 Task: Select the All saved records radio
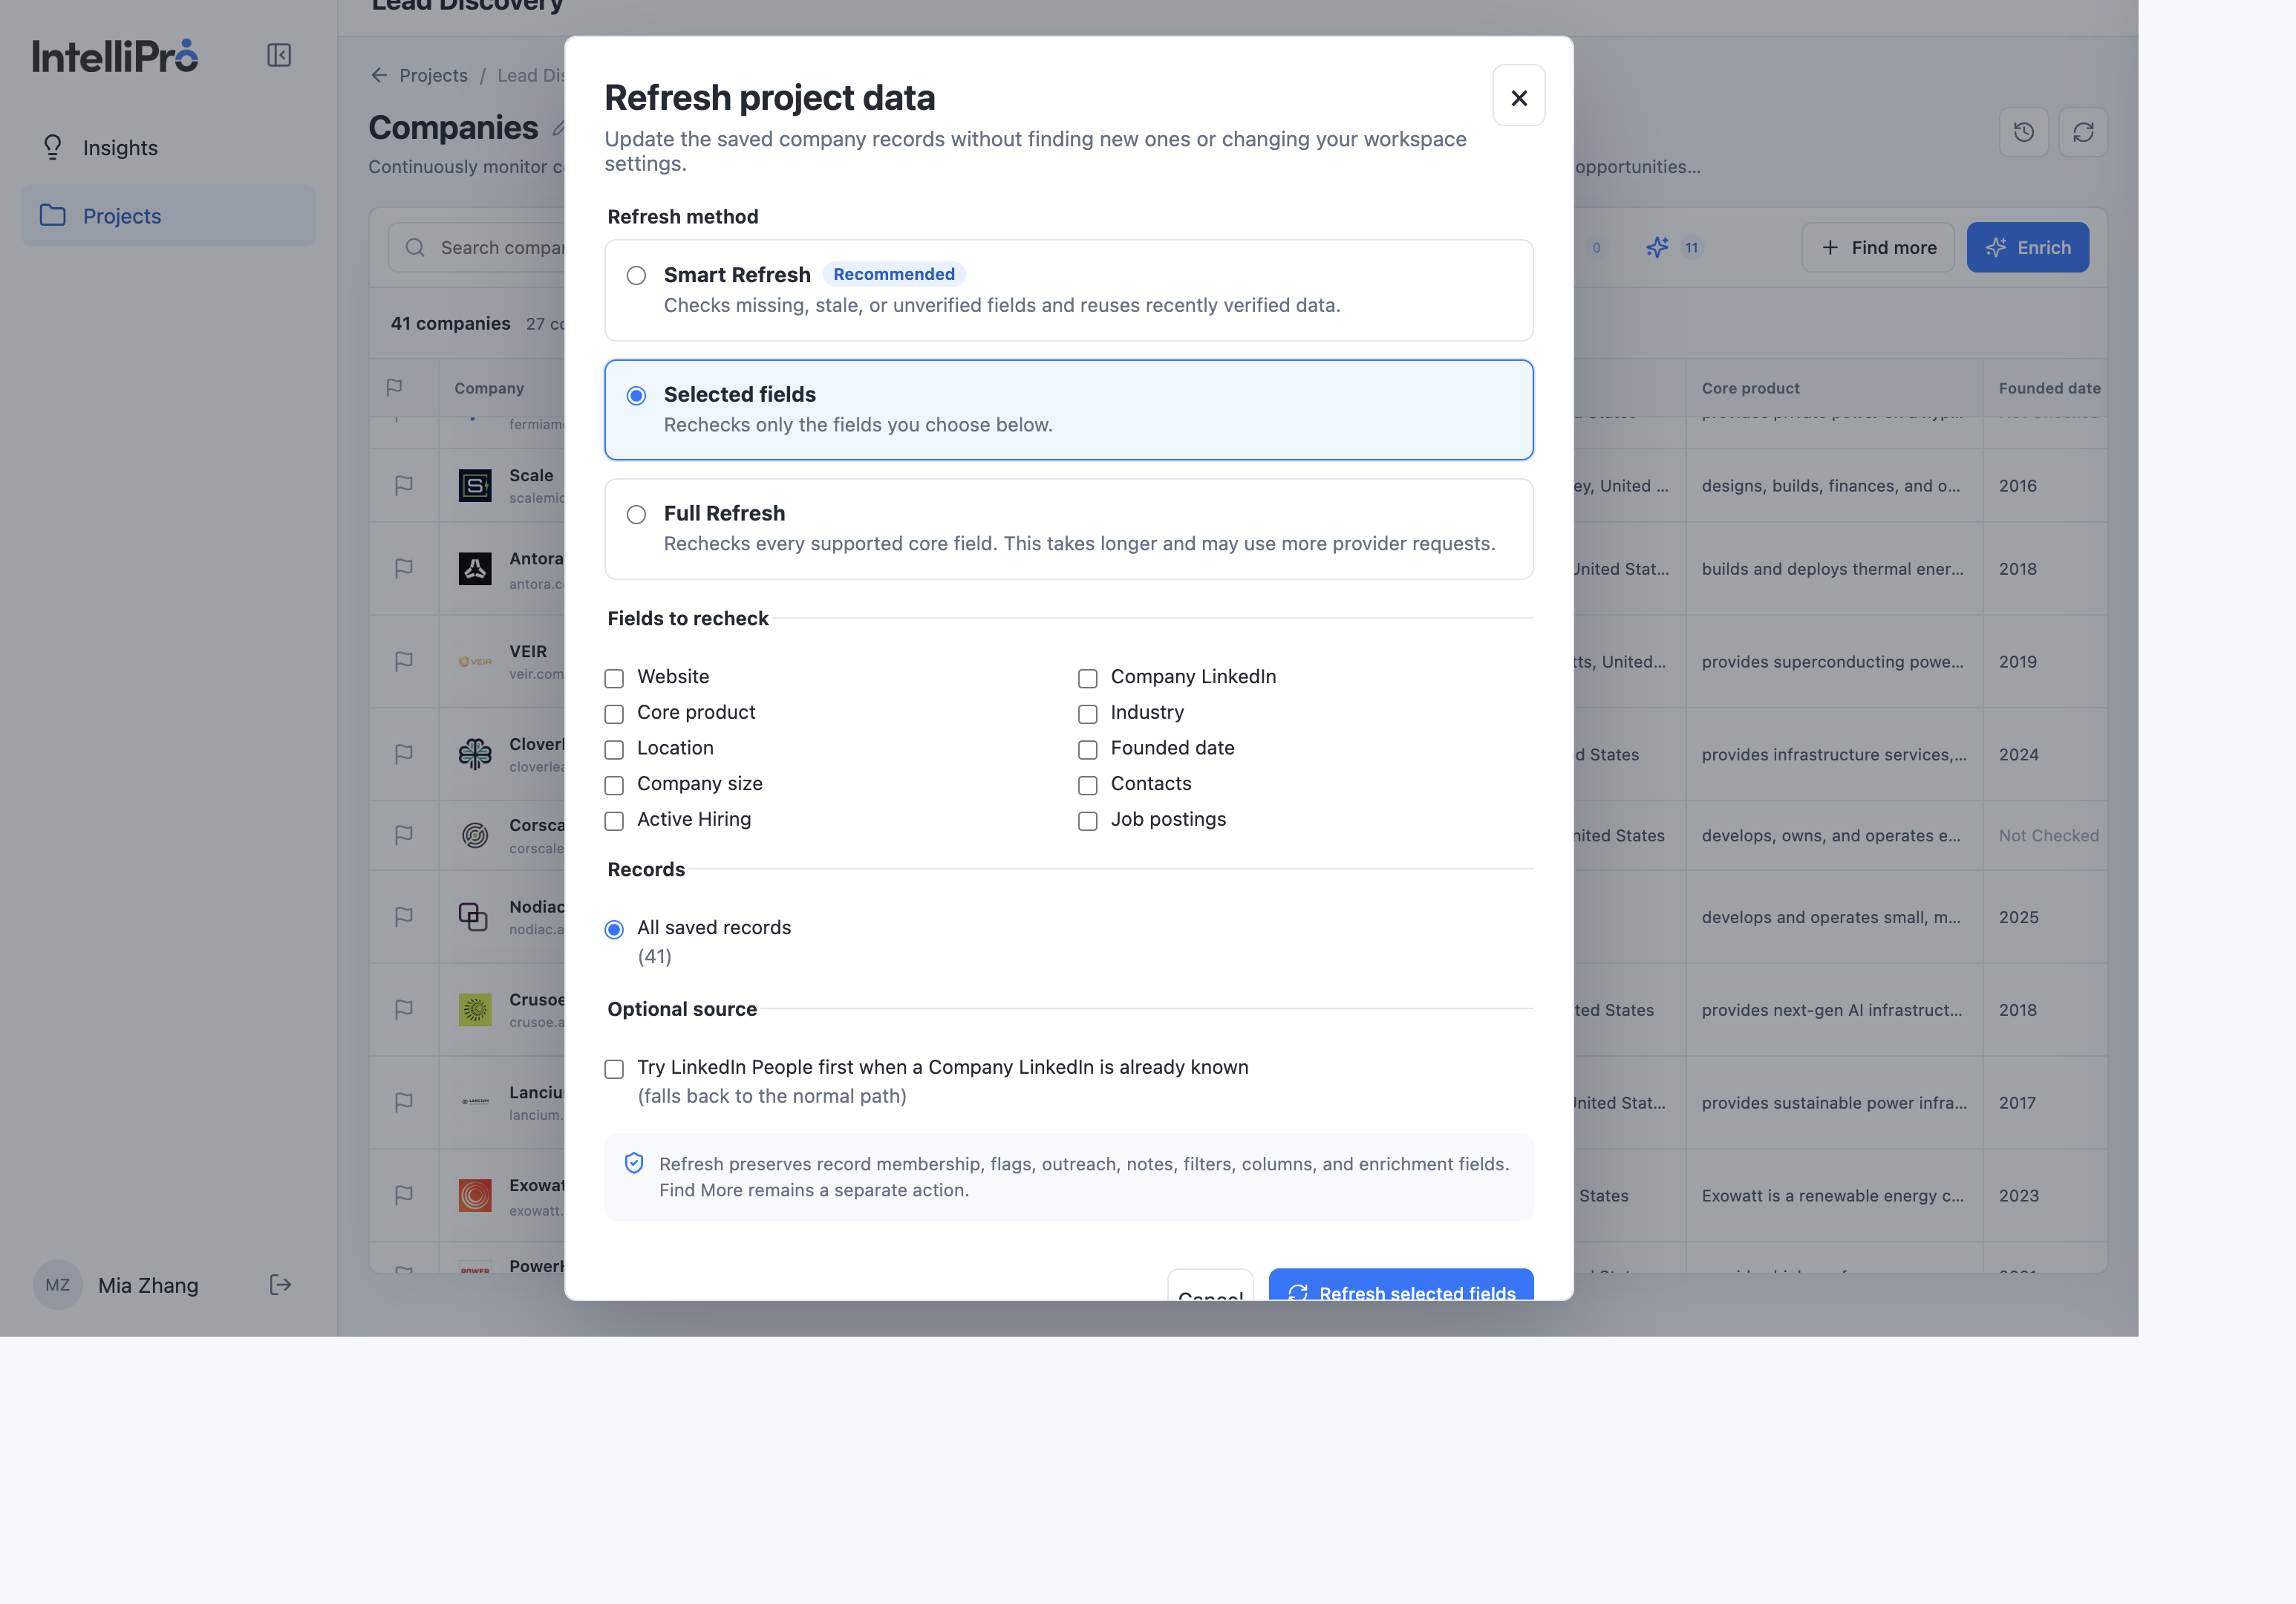point(614,929)
